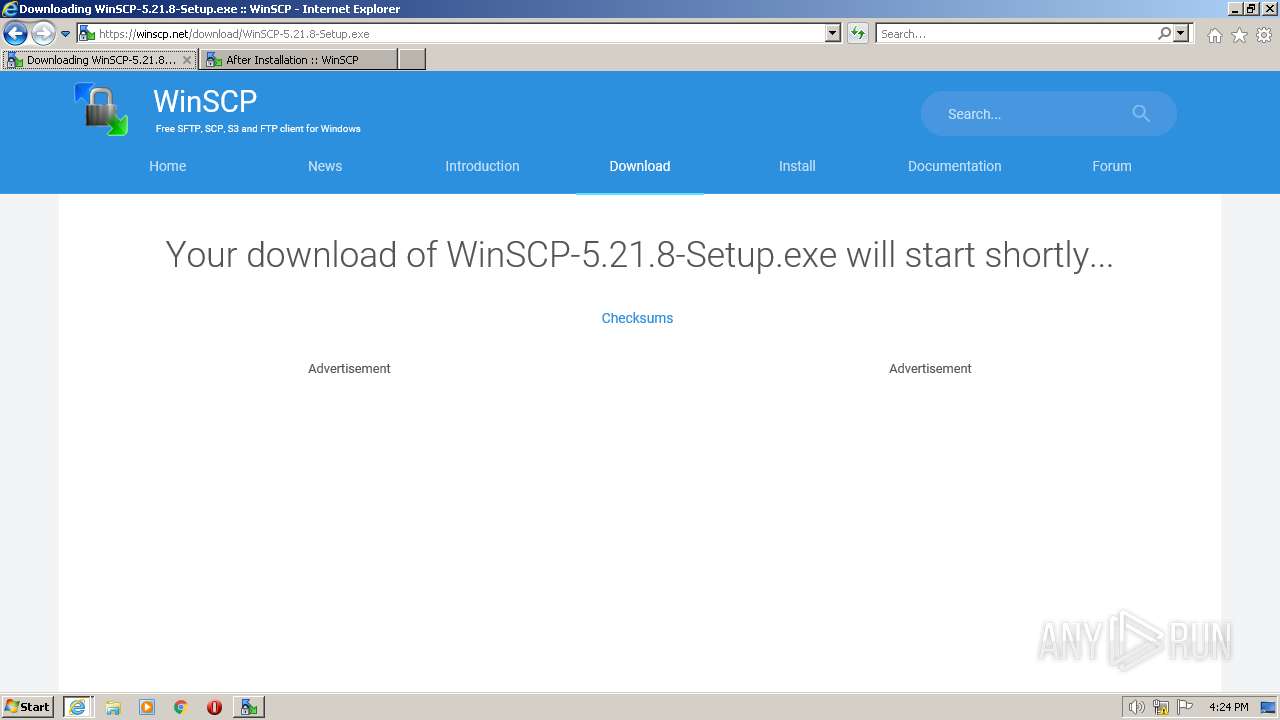The height and width of the screenshot is (720, 1280).
Task: Open the Opera taskbar icon
Action: coord(214,707)
